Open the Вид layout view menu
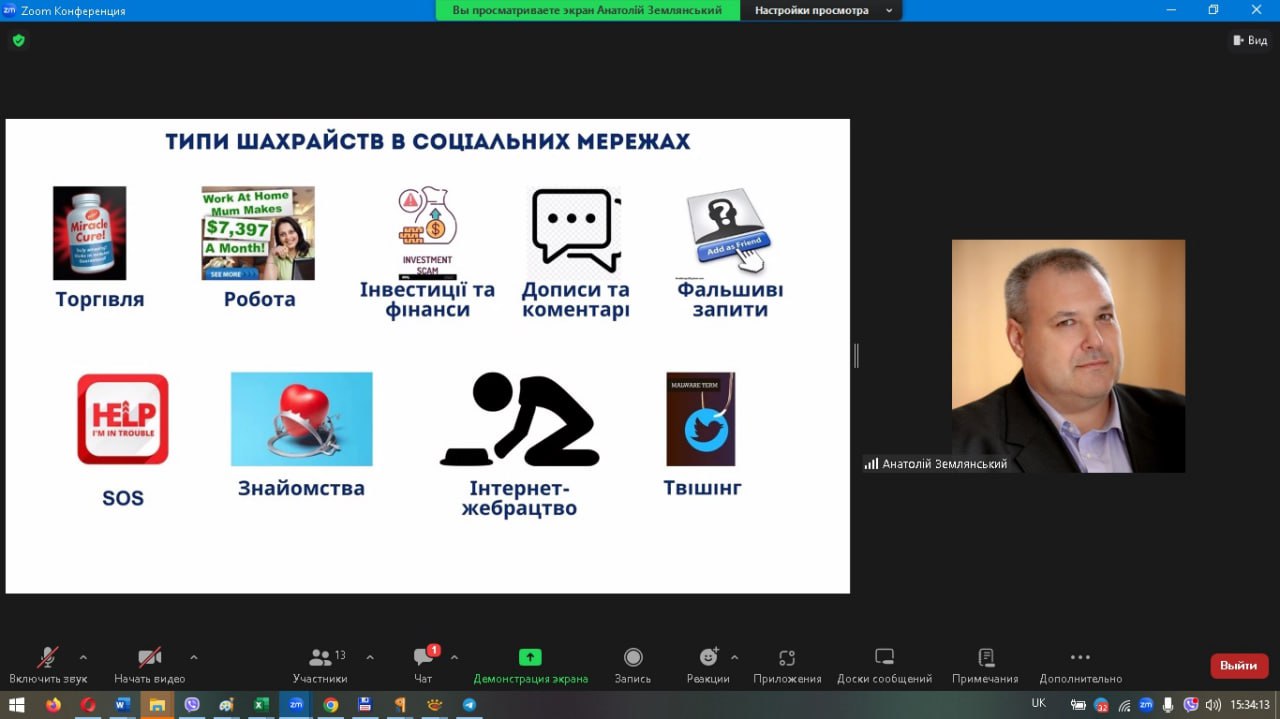1280x719 pixels. pos(1251,40)
